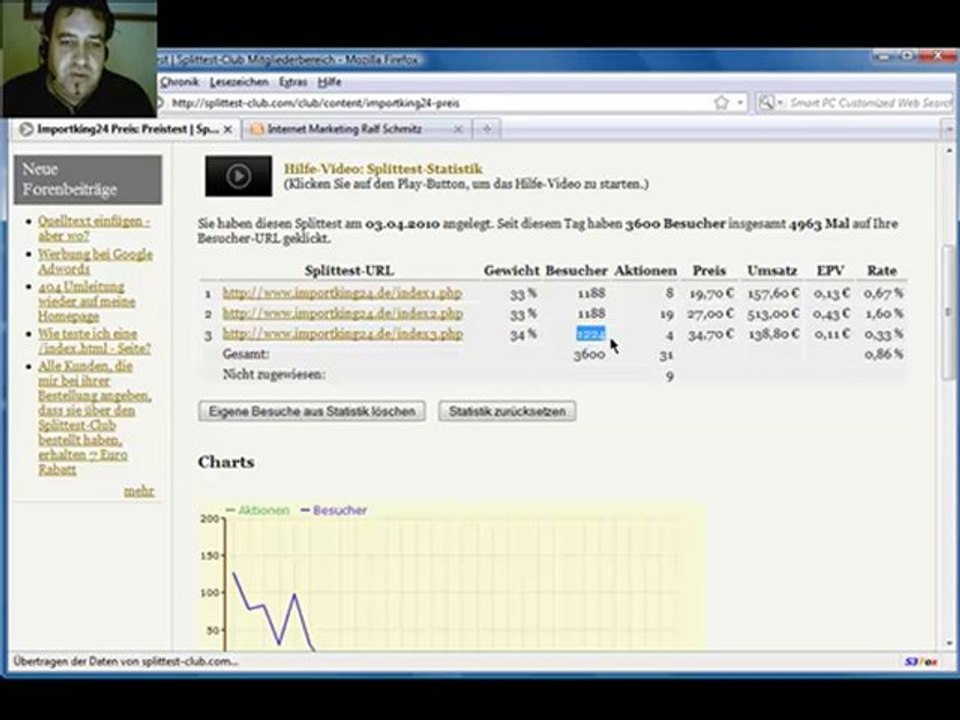Image resolution: width=960 pixels, height=720 pixels.
Task: Open the importking24.de/index1.php link
Action: coord(342,293)
